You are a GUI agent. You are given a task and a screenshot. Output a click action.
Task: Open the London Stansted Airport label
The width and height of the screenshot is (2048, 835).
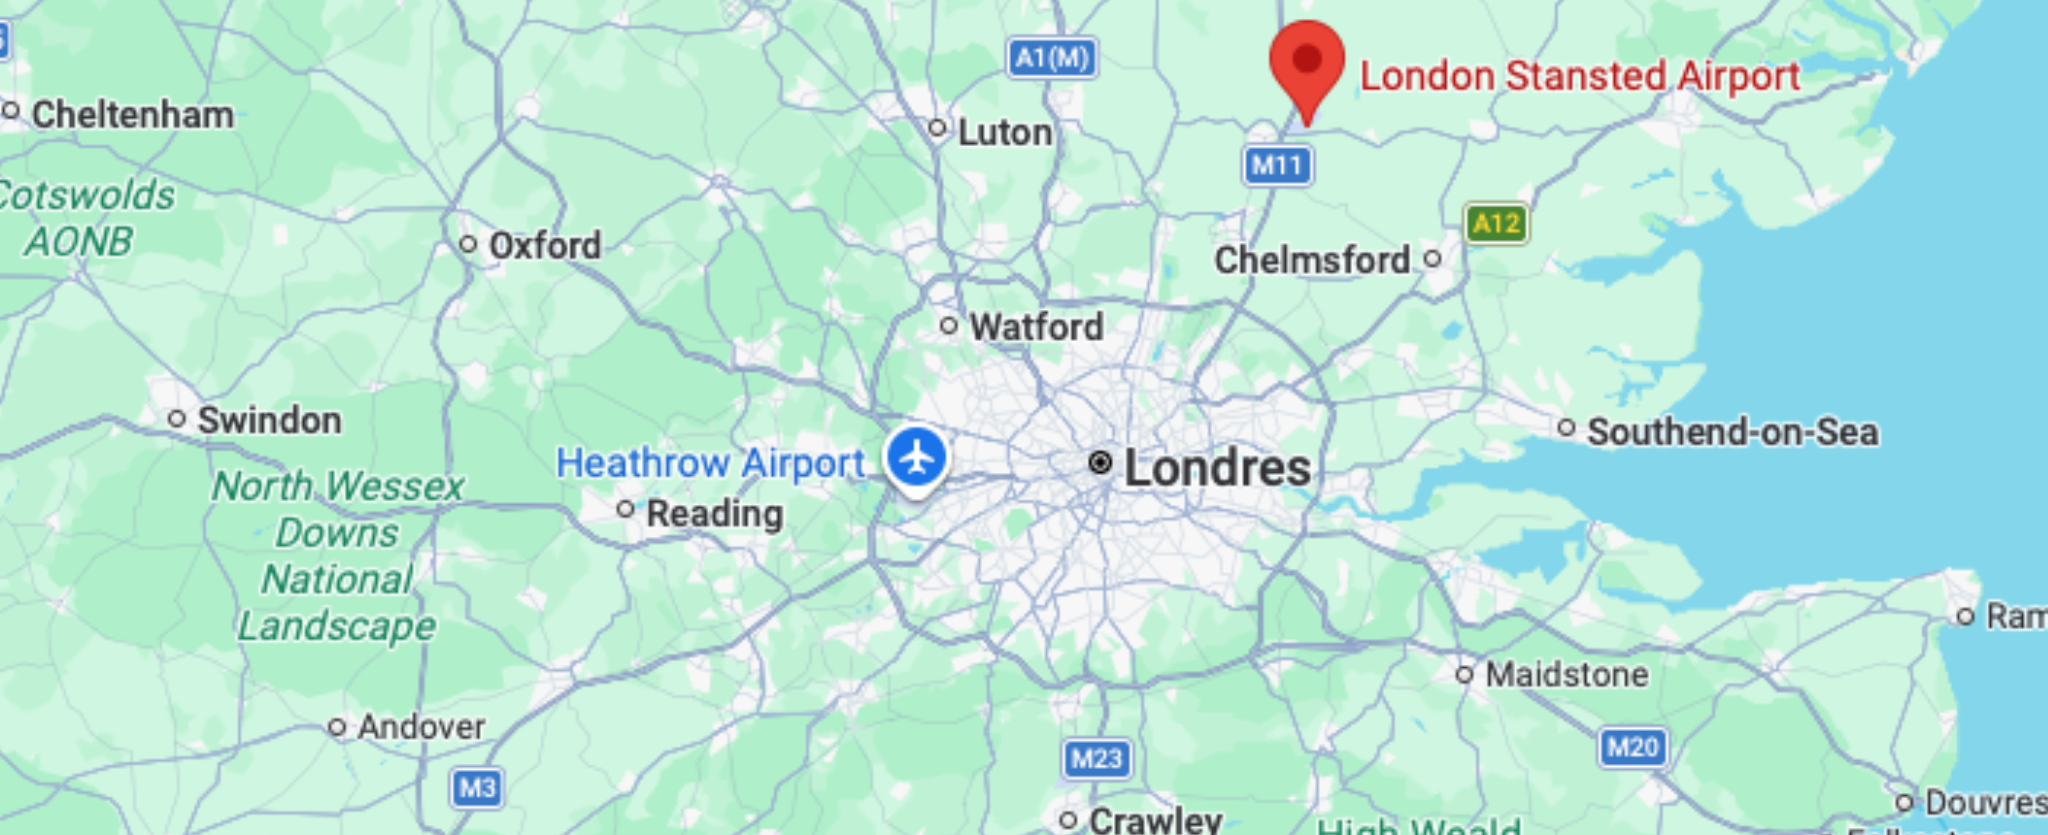coord(1580,76)
